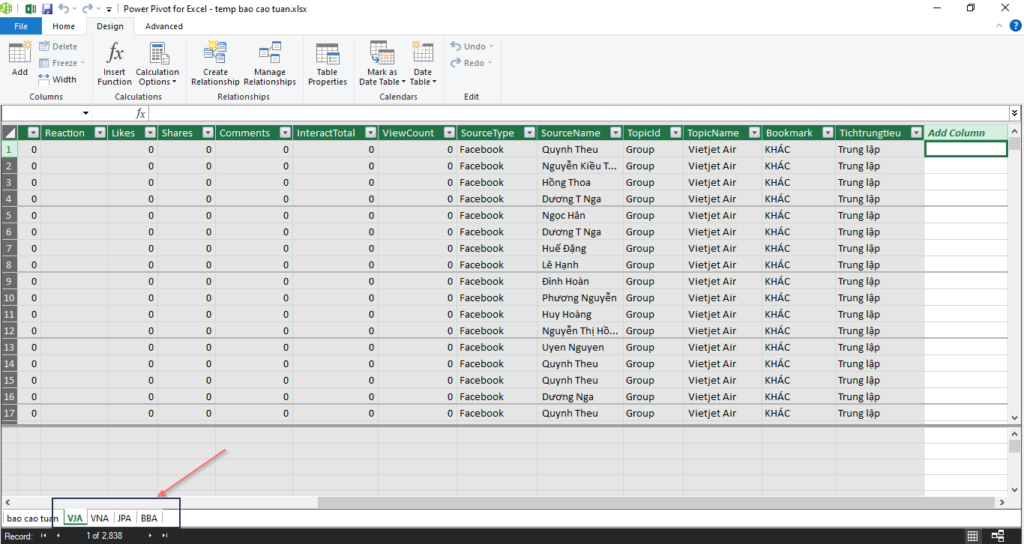Viewport: 1024px width, 544px height.
Task: Go to next record
Action: 150,536
